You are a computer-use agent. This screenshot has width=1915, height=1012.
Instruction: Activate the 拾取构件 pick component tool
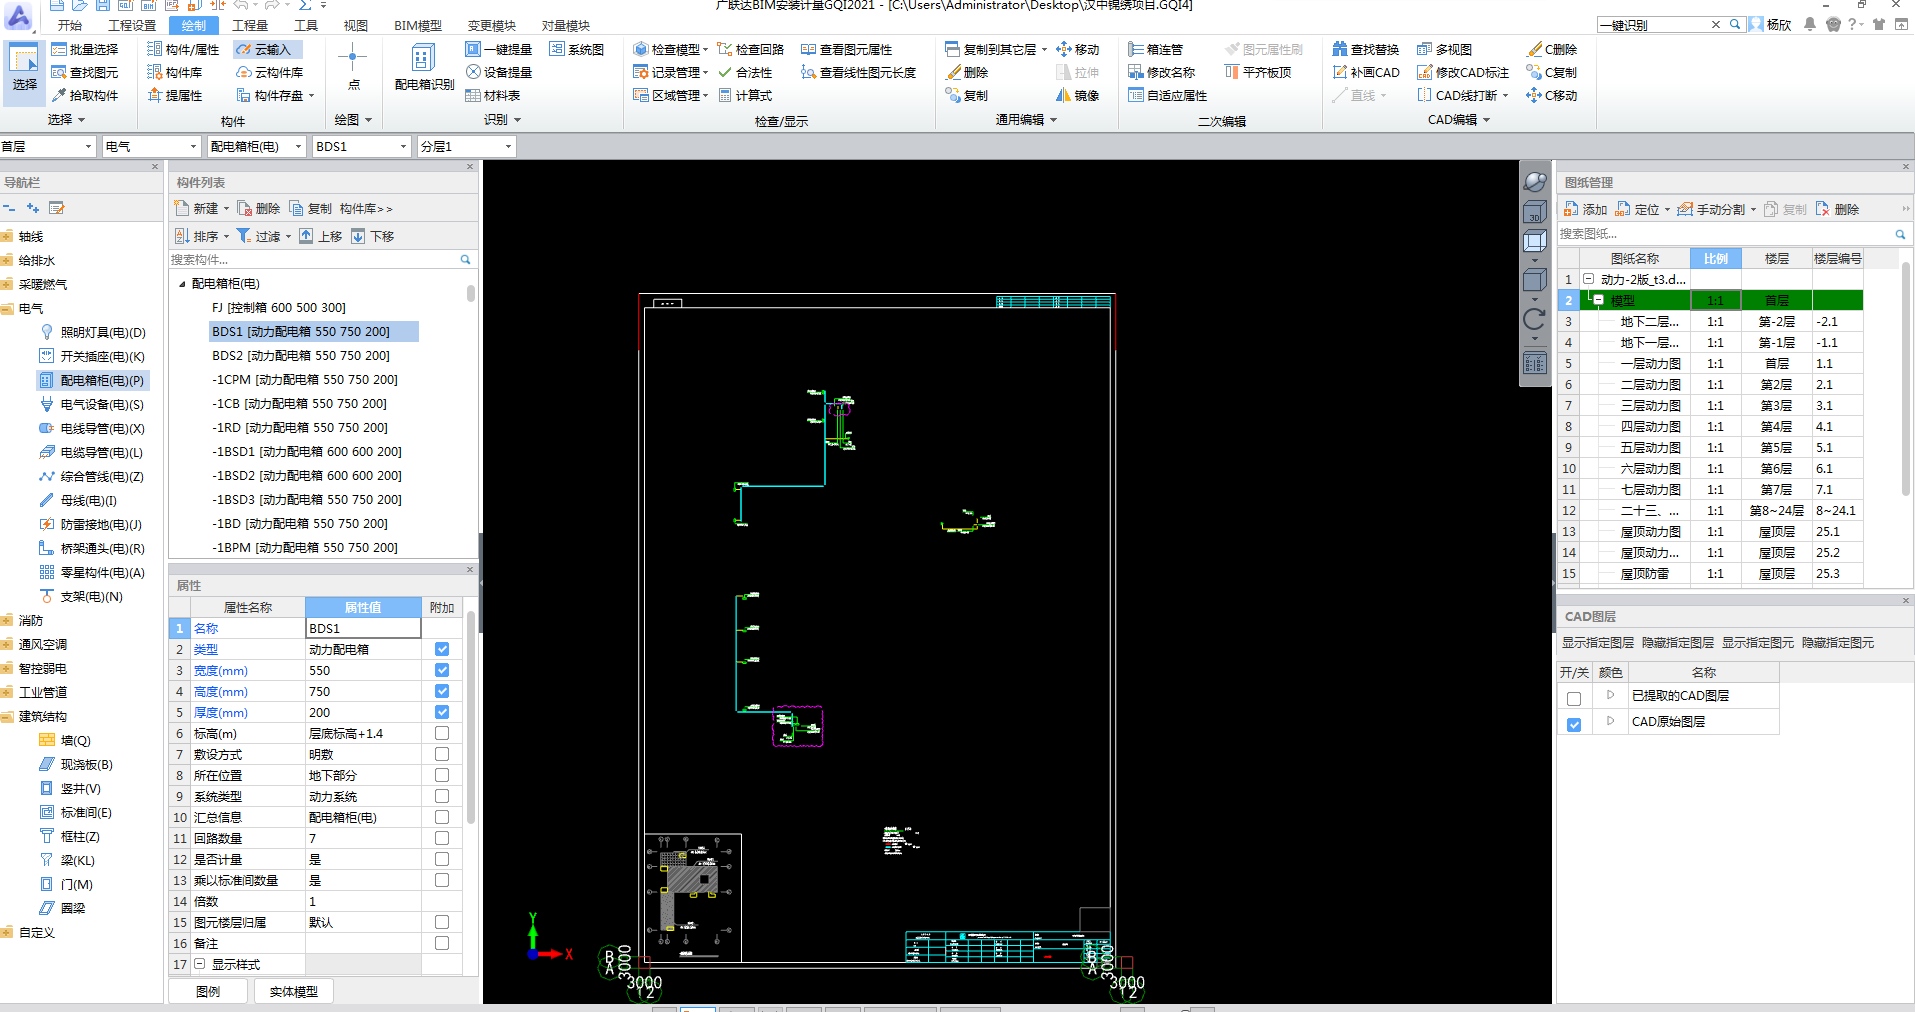coord(85,95)
